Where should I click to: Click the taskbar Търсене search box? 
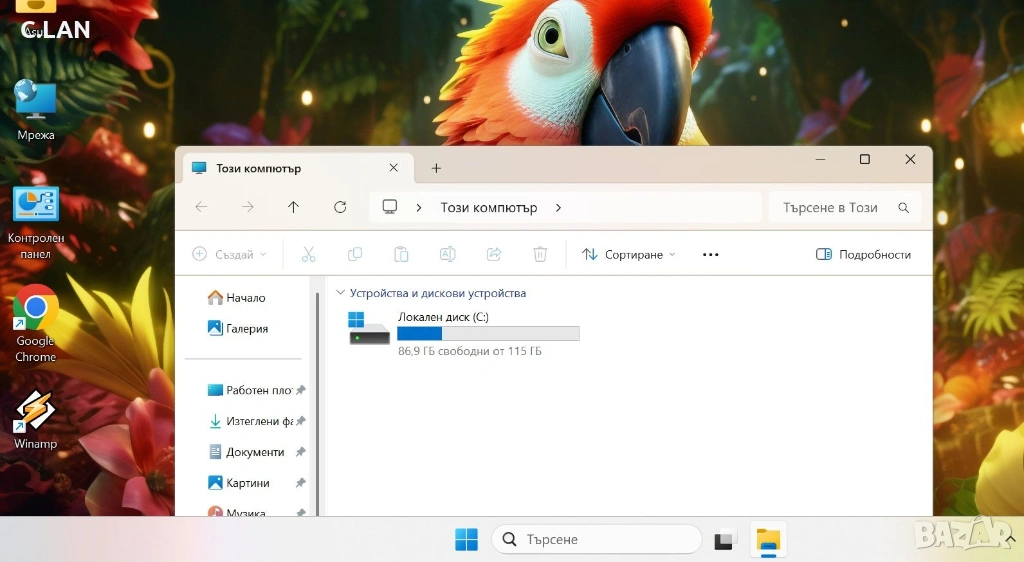(596, 539)
